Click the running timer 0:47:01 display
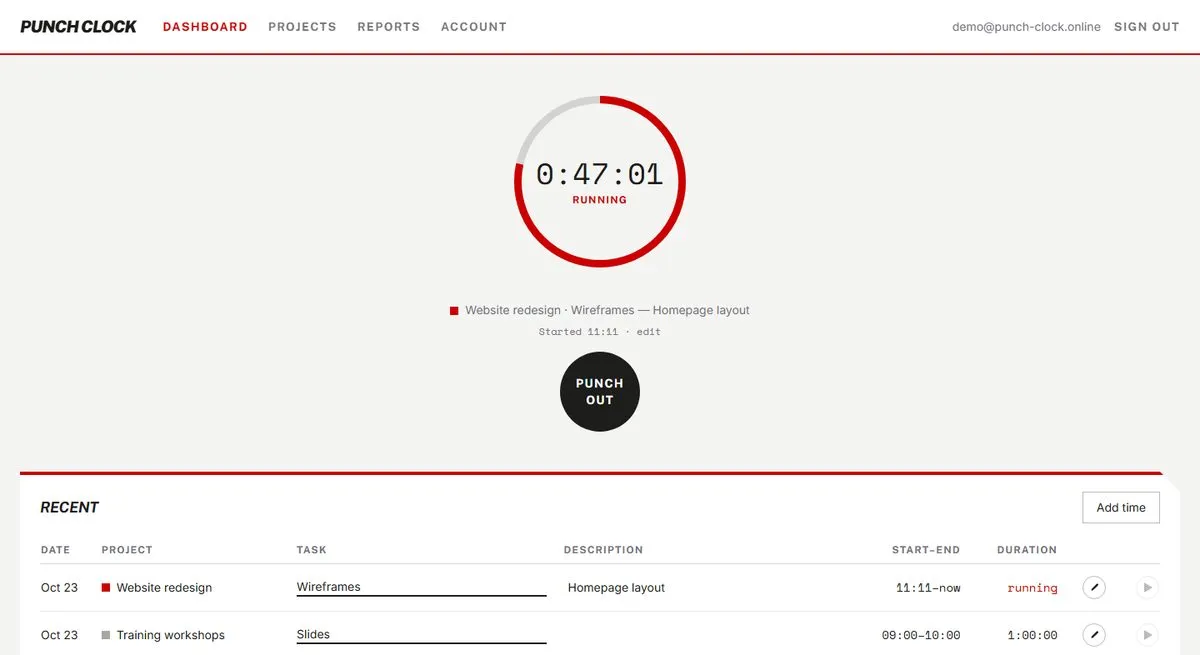This screenshot has height=655, width=1200. point(600,174)
